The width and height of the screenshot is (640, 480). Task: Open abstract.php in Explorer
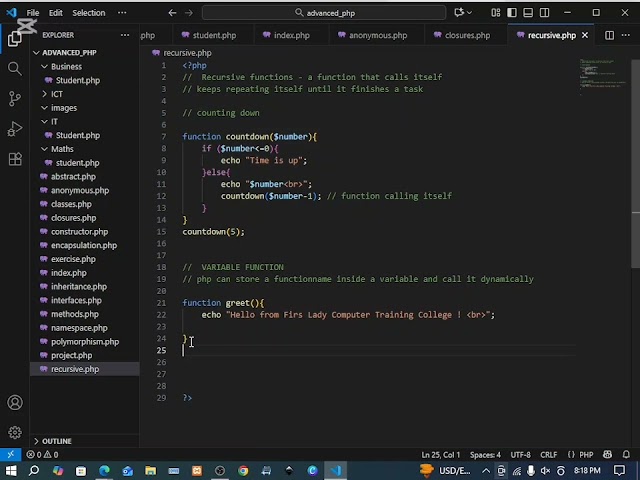[x=85, y=176]
